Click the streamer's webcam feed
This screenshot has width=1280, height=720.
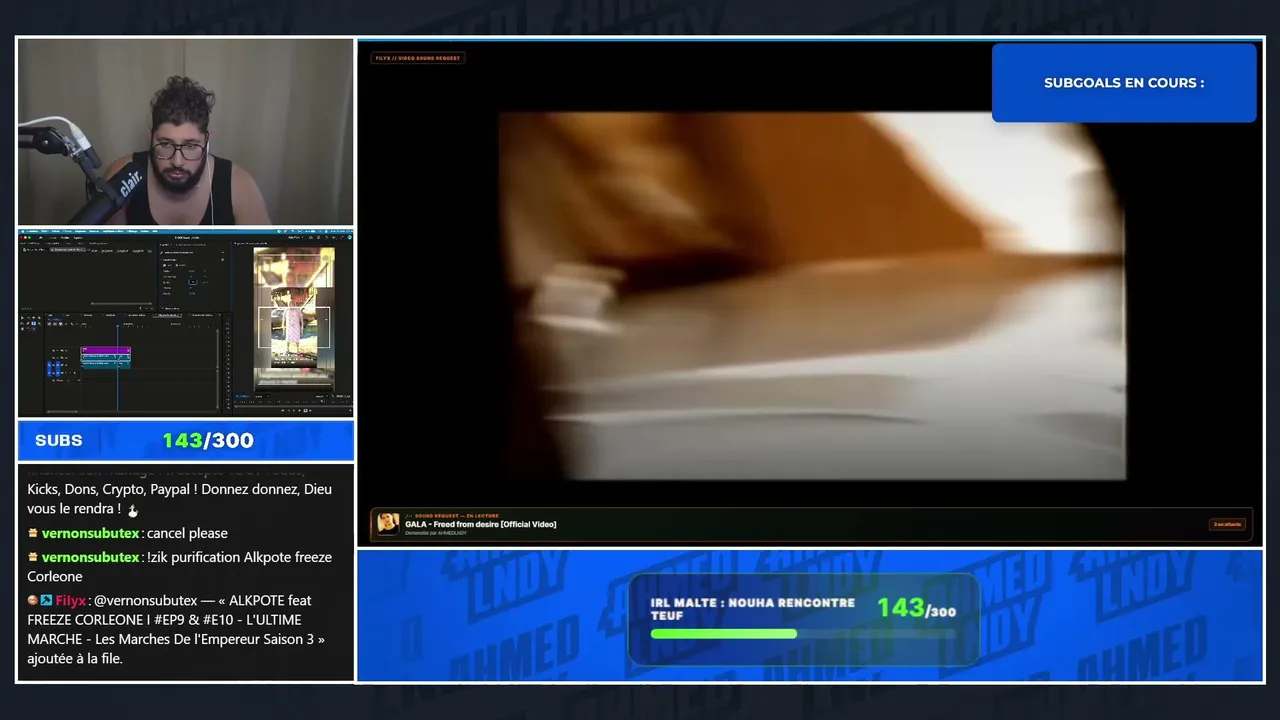[185, 132]
